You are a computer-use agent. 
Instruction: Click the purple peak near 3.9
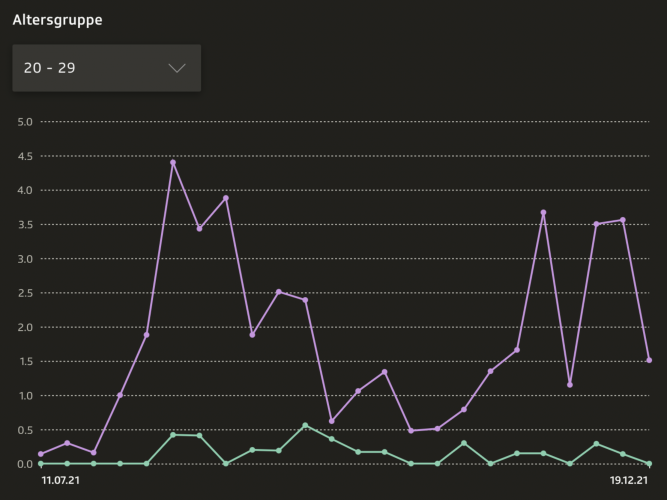[226, 198]
